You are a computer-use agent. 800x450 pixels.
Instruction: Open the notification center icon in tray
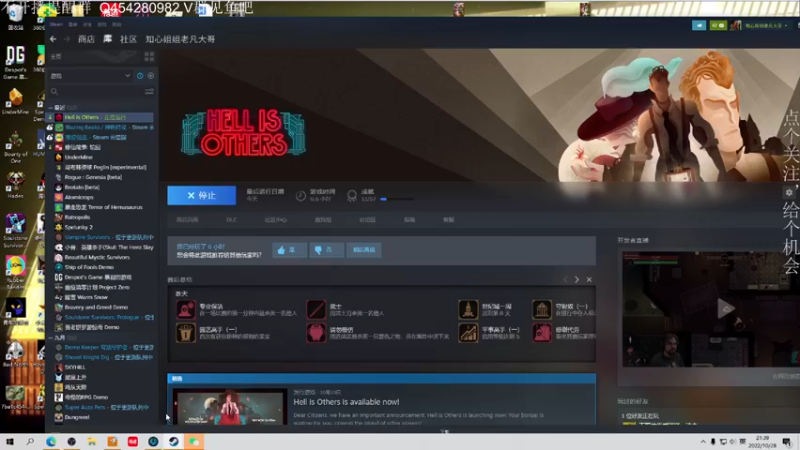click(x=787, y=442)
